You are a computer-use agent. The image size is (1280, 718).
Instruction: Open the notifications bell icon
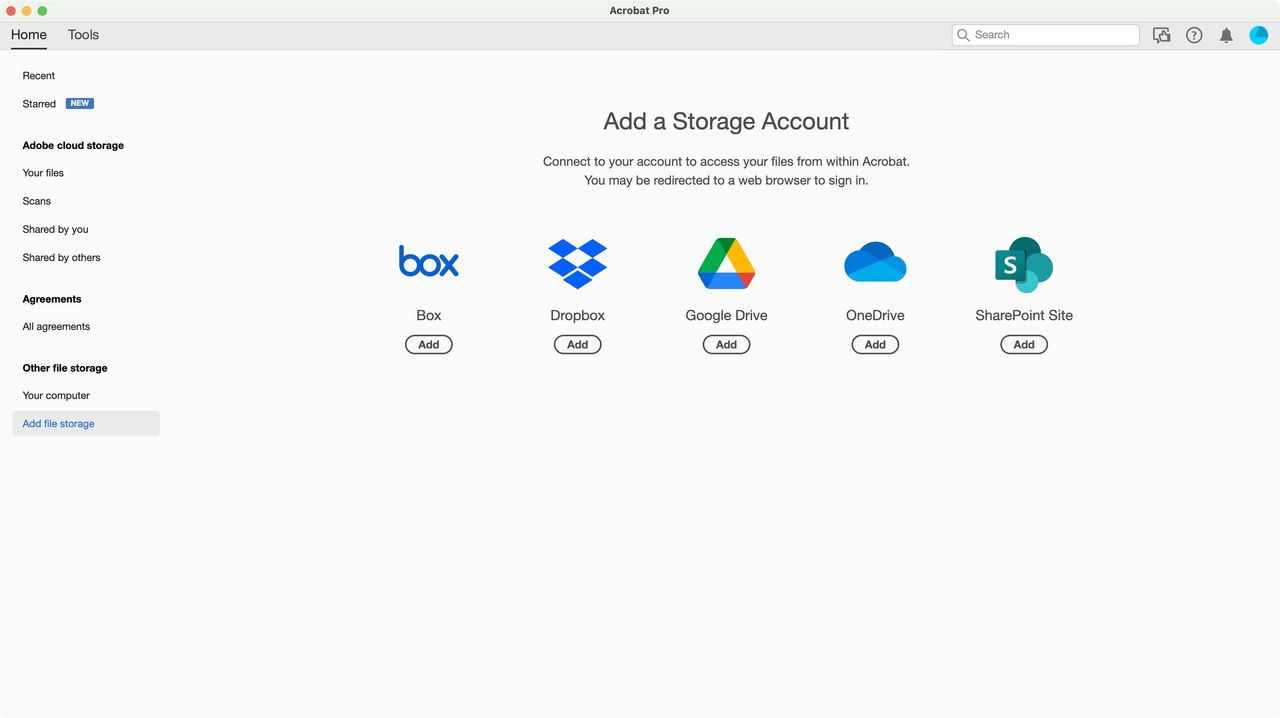1226,35
